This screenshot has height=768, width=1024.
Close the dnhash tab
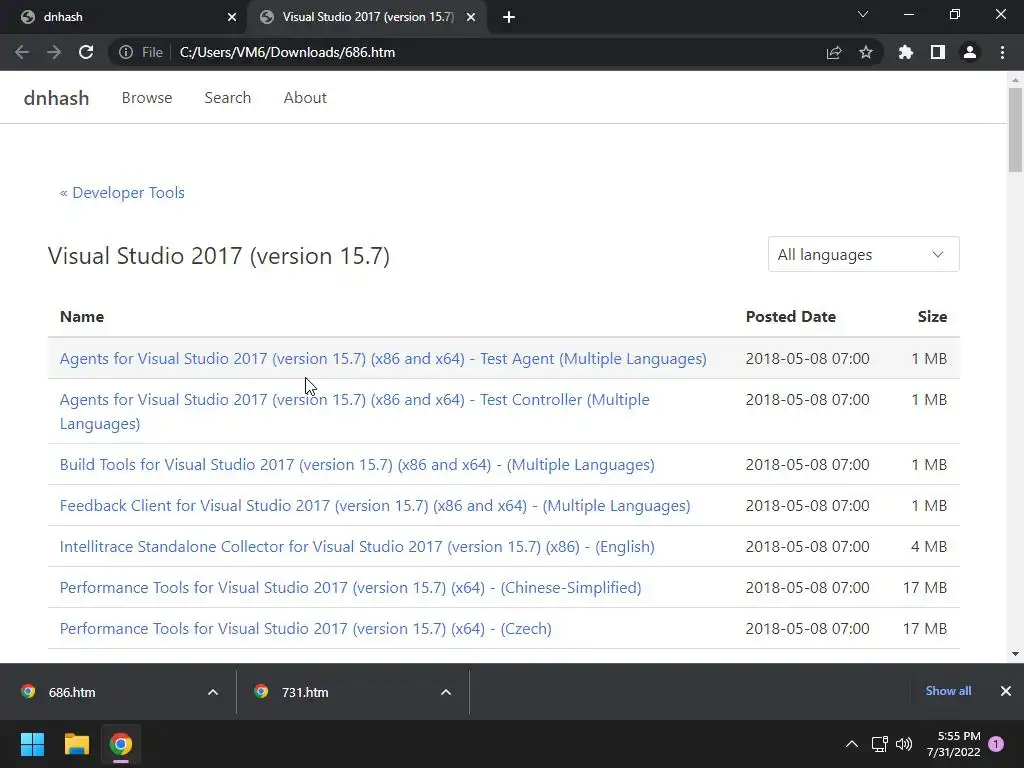(x=232, y=17)
